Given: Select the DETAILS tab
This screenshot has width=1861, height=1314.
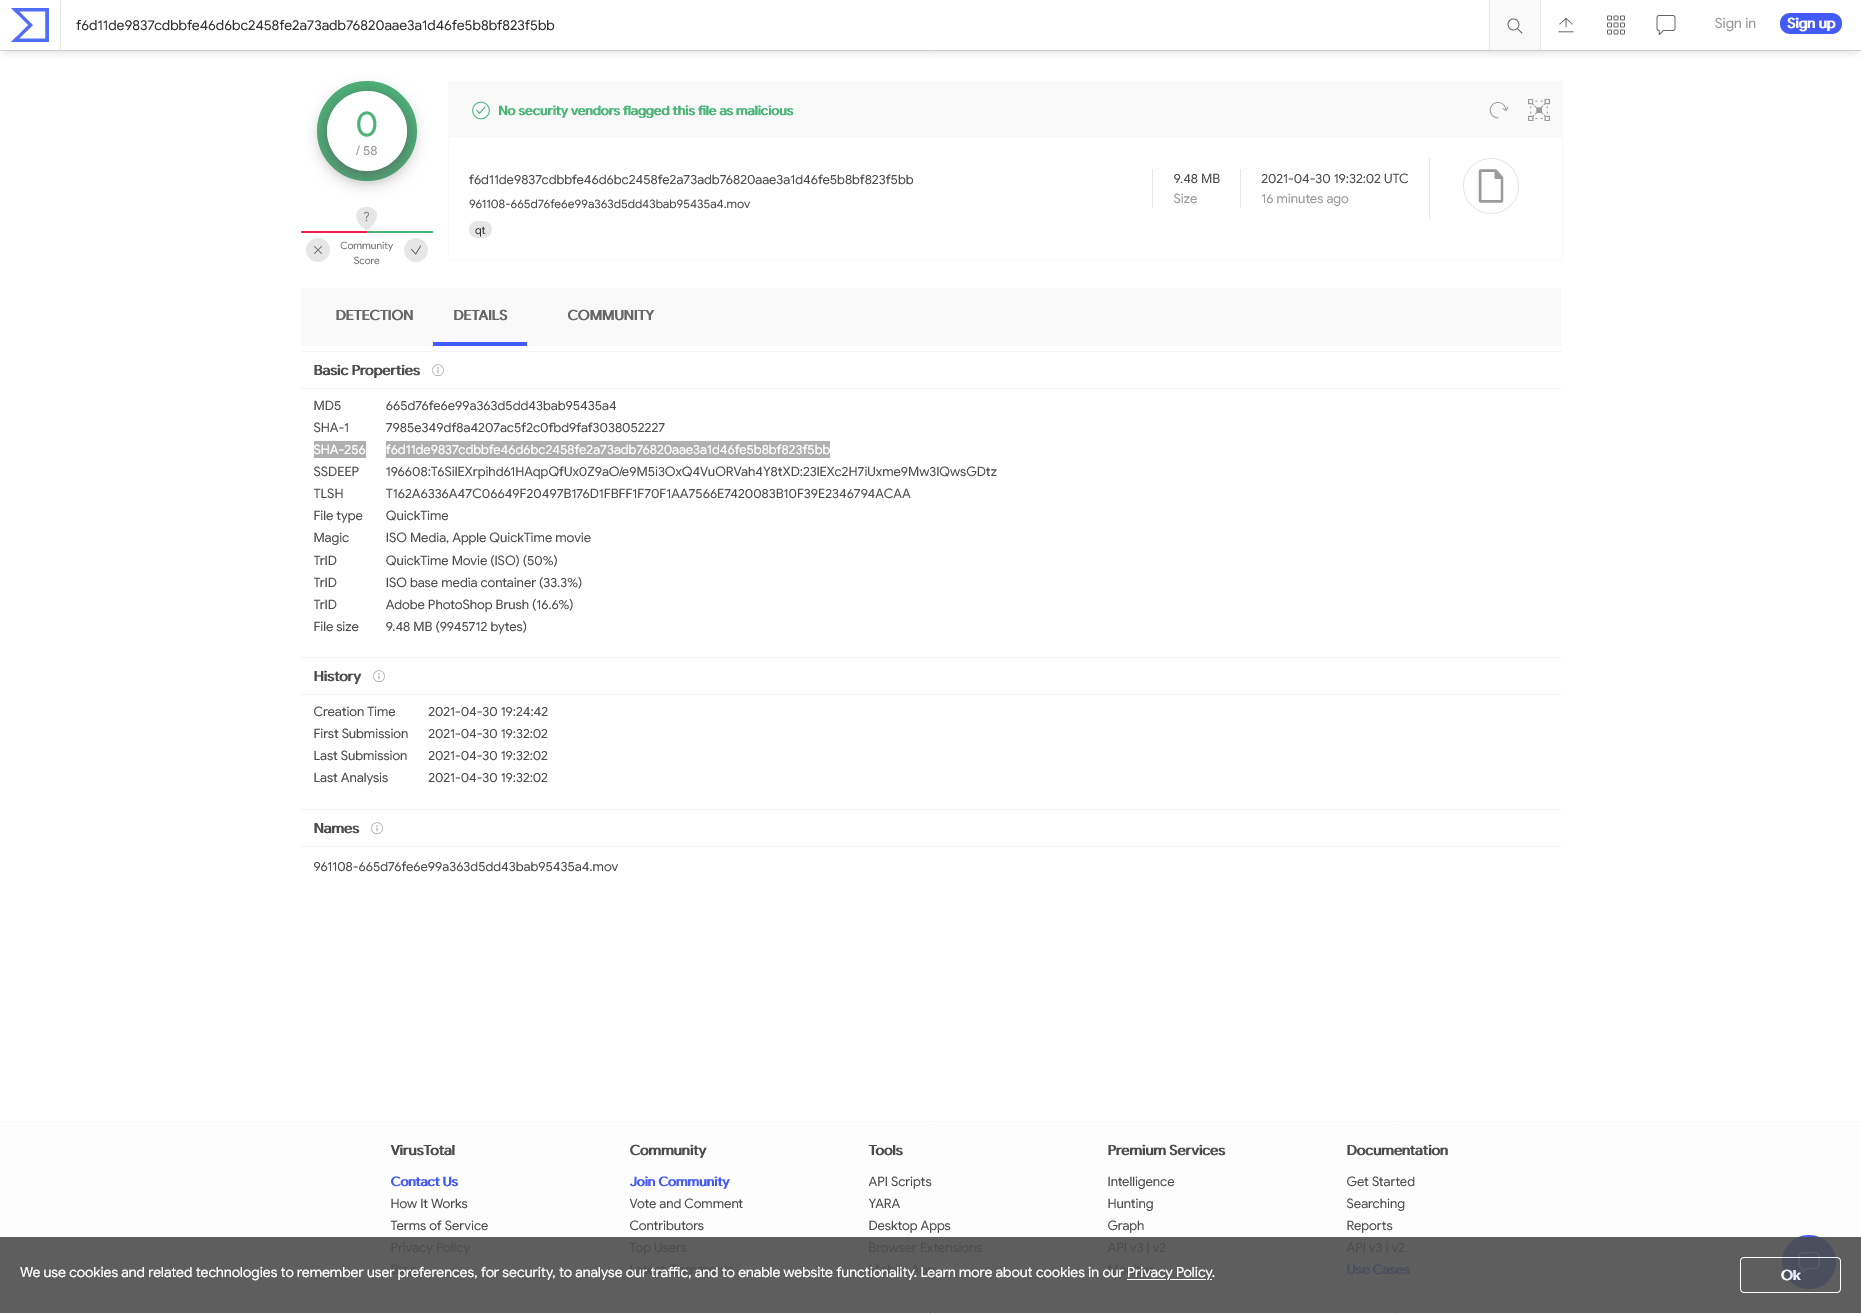Looking at the screenshot, I should (x=480, y=315).
